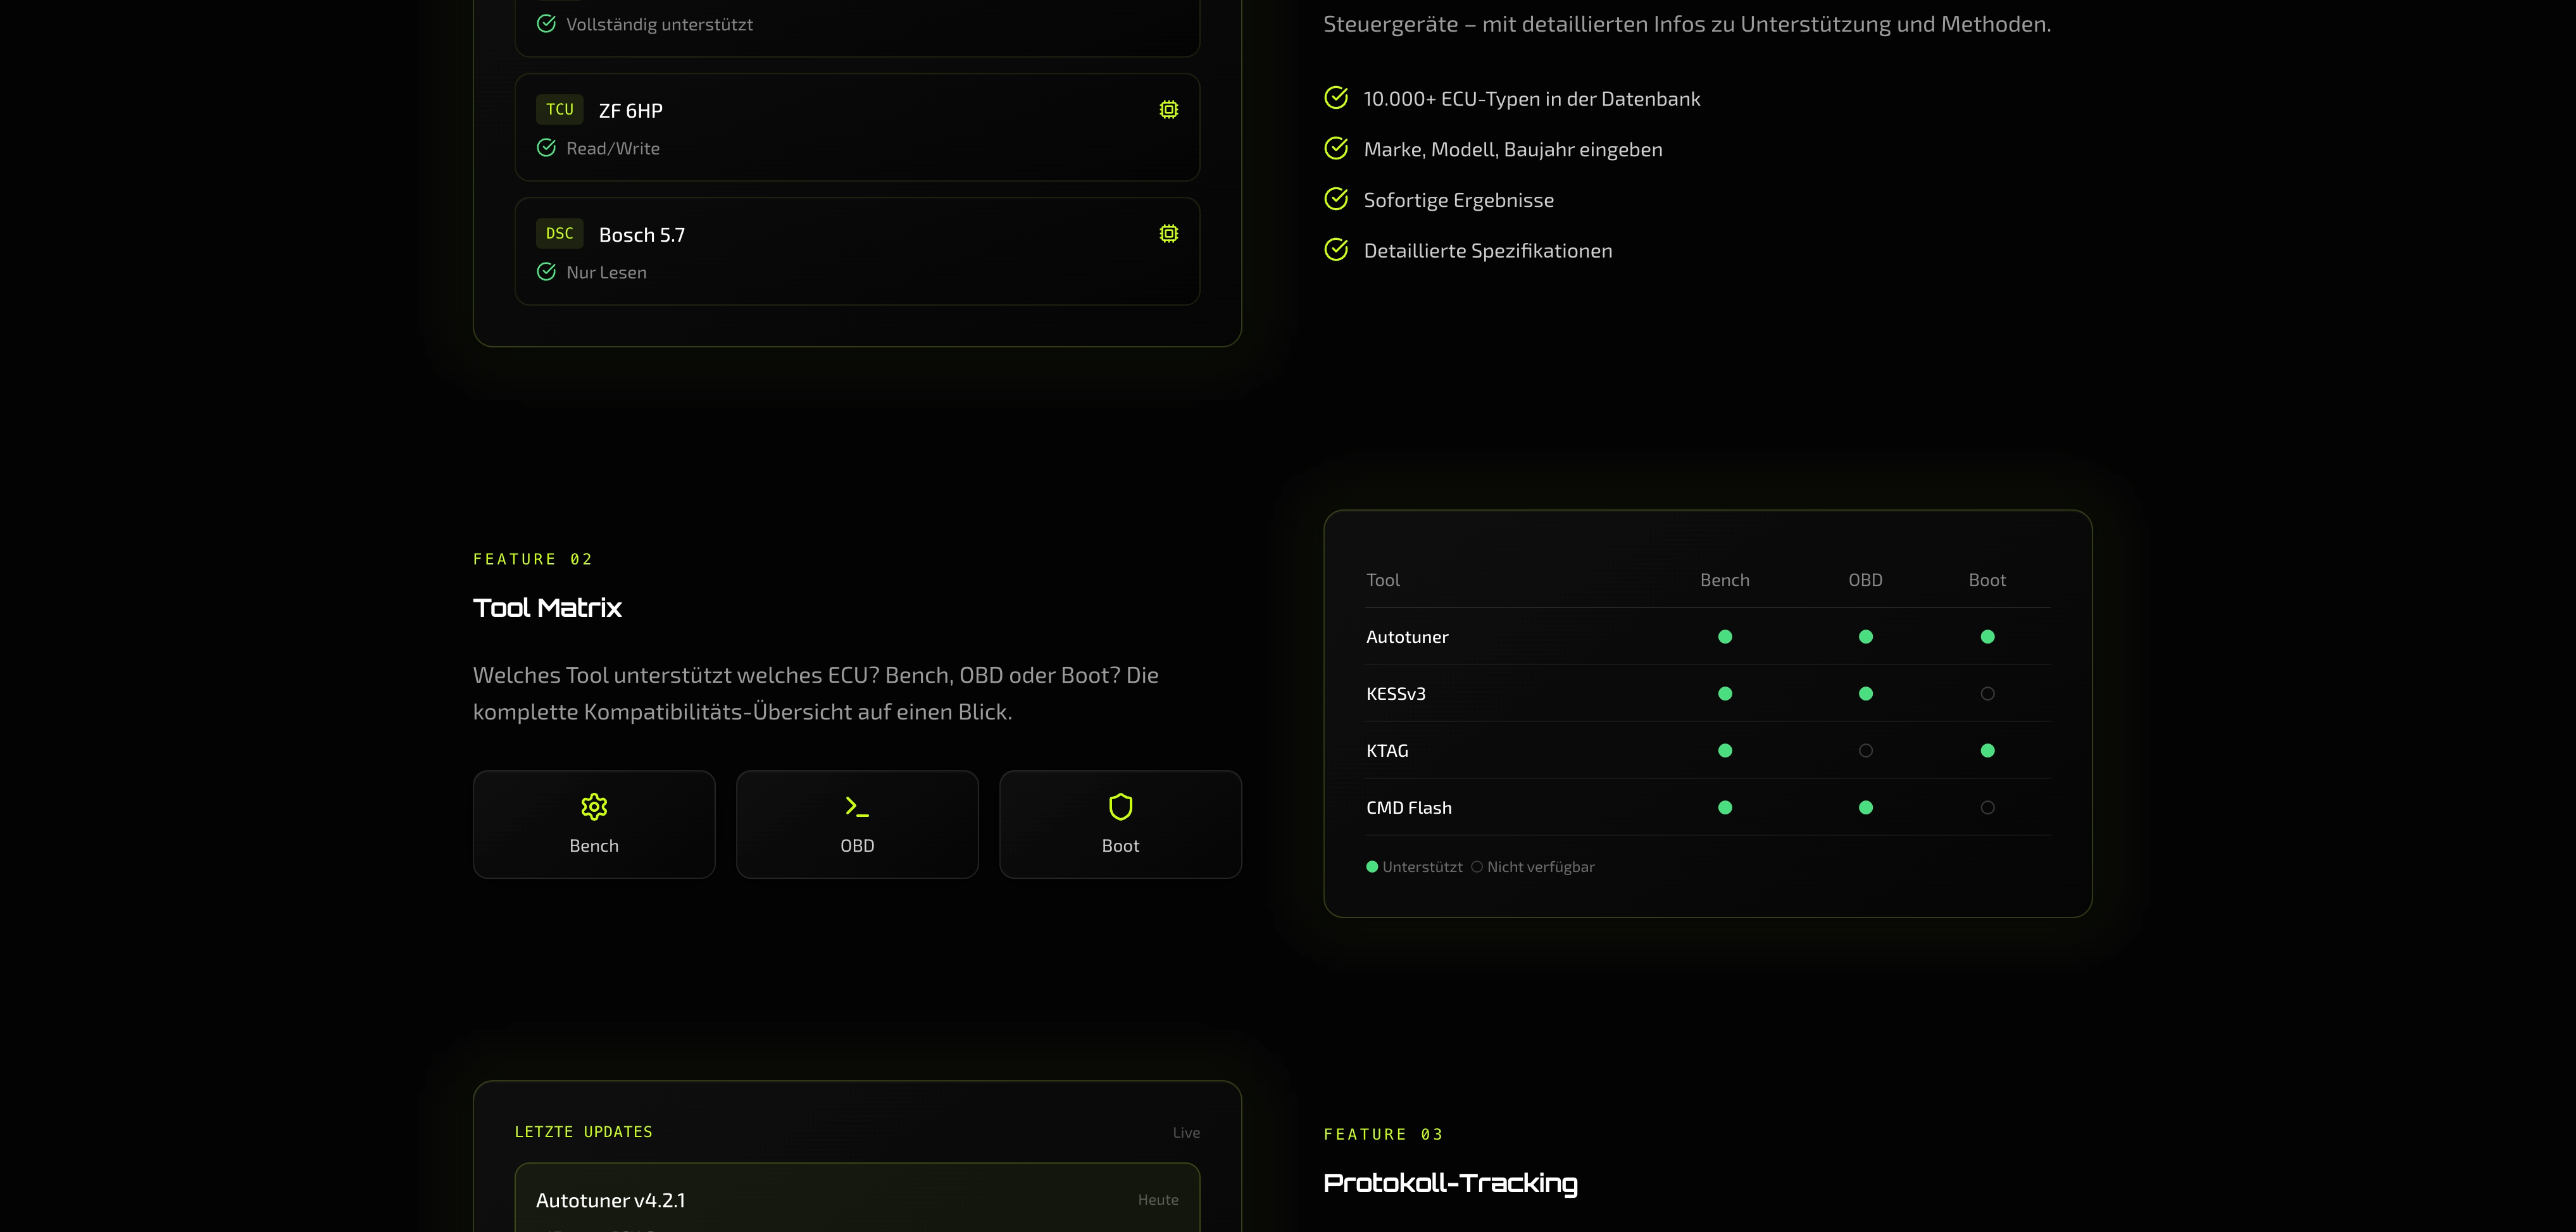Click checkmark next to 10.000+ ECU-Typen
Screen dimensions: 2576x1232
coord(1336,98)
